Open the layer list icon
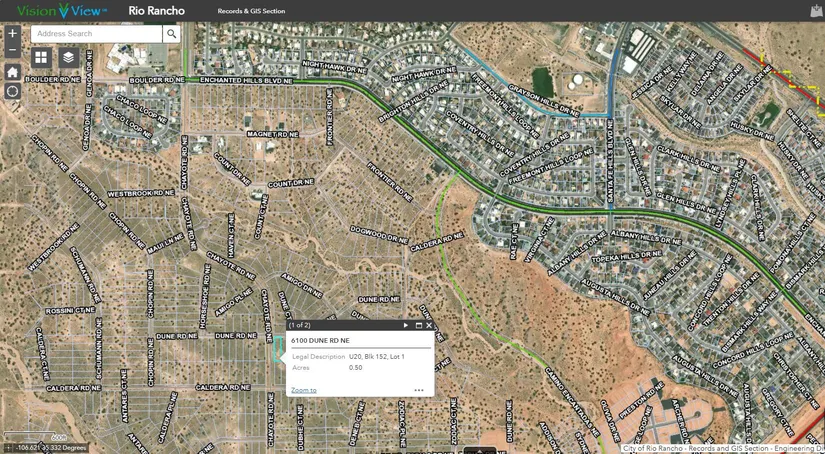This screenshot has width=825, height=454. coord(68,58)
